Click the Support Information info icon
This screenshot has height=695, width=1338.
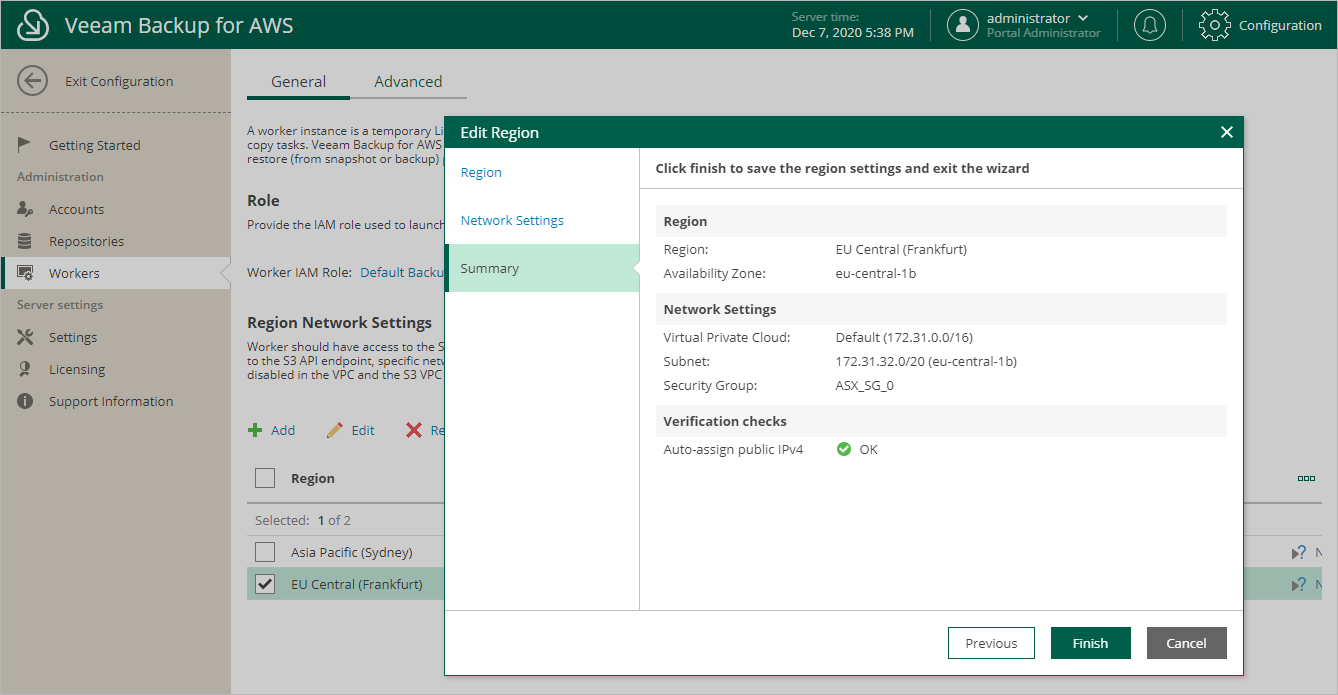point(26,401)
